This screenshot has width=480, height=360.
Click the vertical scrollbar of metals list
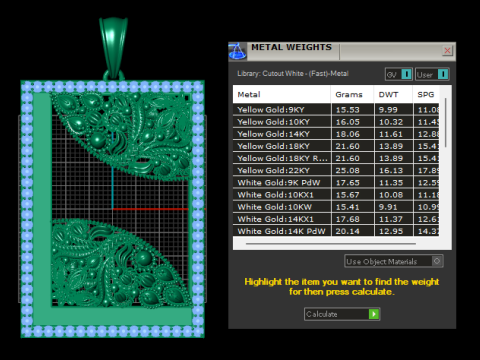click(x=446, y=122)
